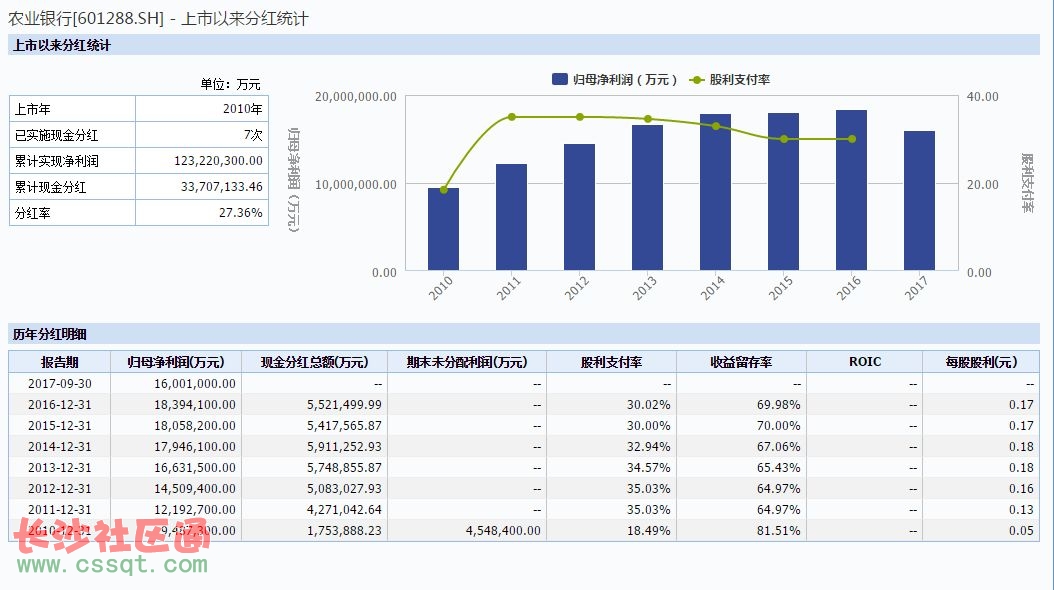Click dividend total 5,083,027.93

(344, 489)
